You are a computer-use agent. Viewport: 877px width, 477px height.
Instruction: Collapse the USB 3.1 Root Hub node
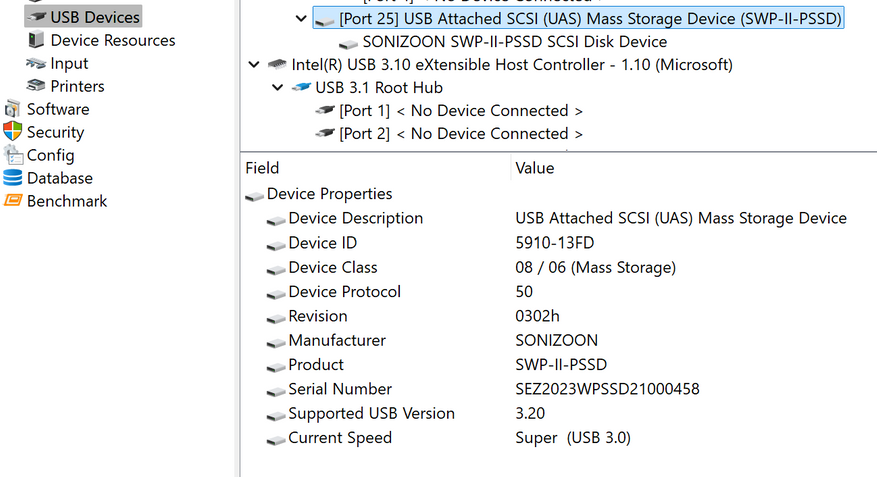(278, 88)
